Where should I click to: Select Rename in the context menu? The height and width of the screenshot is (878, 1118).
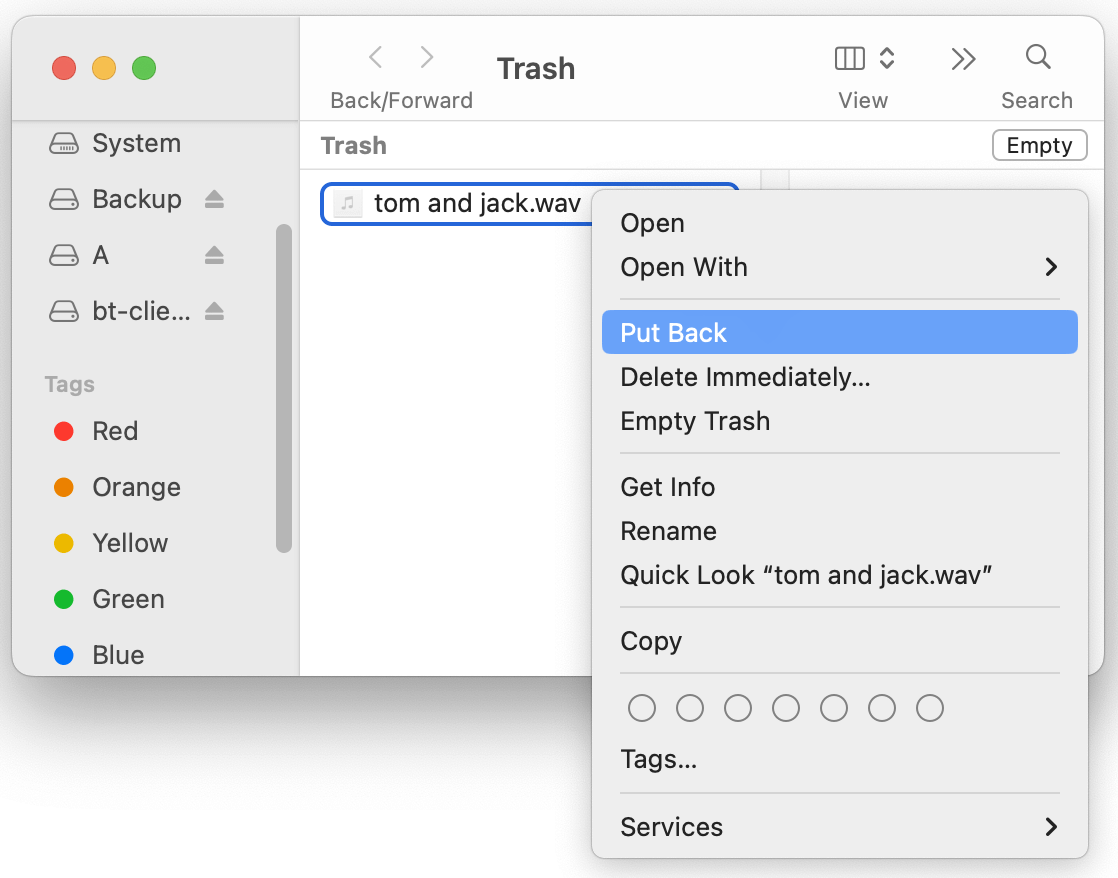[x=668, y=531]
